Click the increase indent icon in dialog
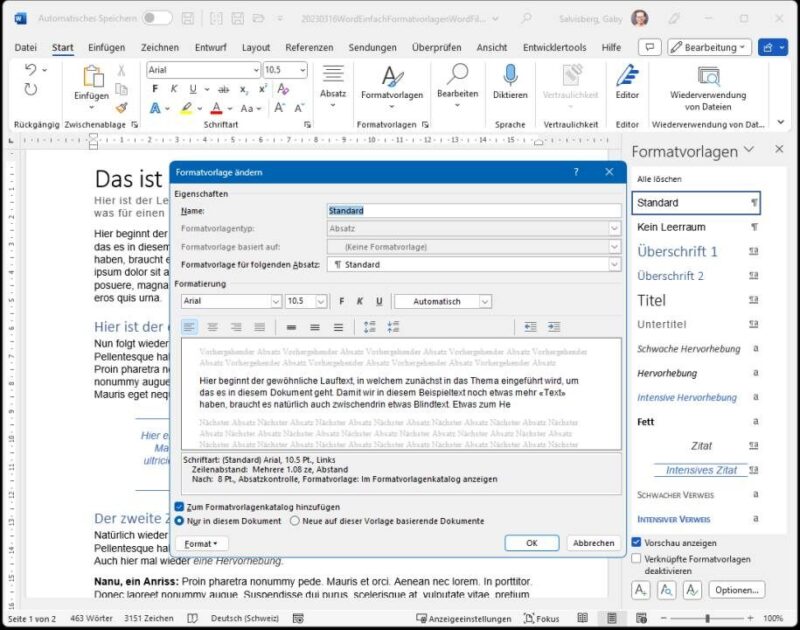The width and height of the screenshot is (800, 630). 554,327
